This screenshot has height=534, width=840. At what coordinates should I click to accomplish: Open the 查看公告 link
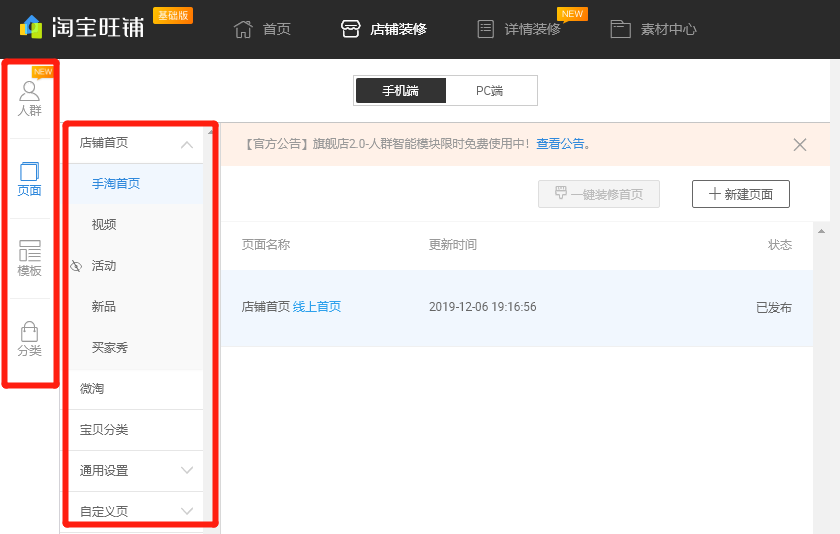pos(560,144)
